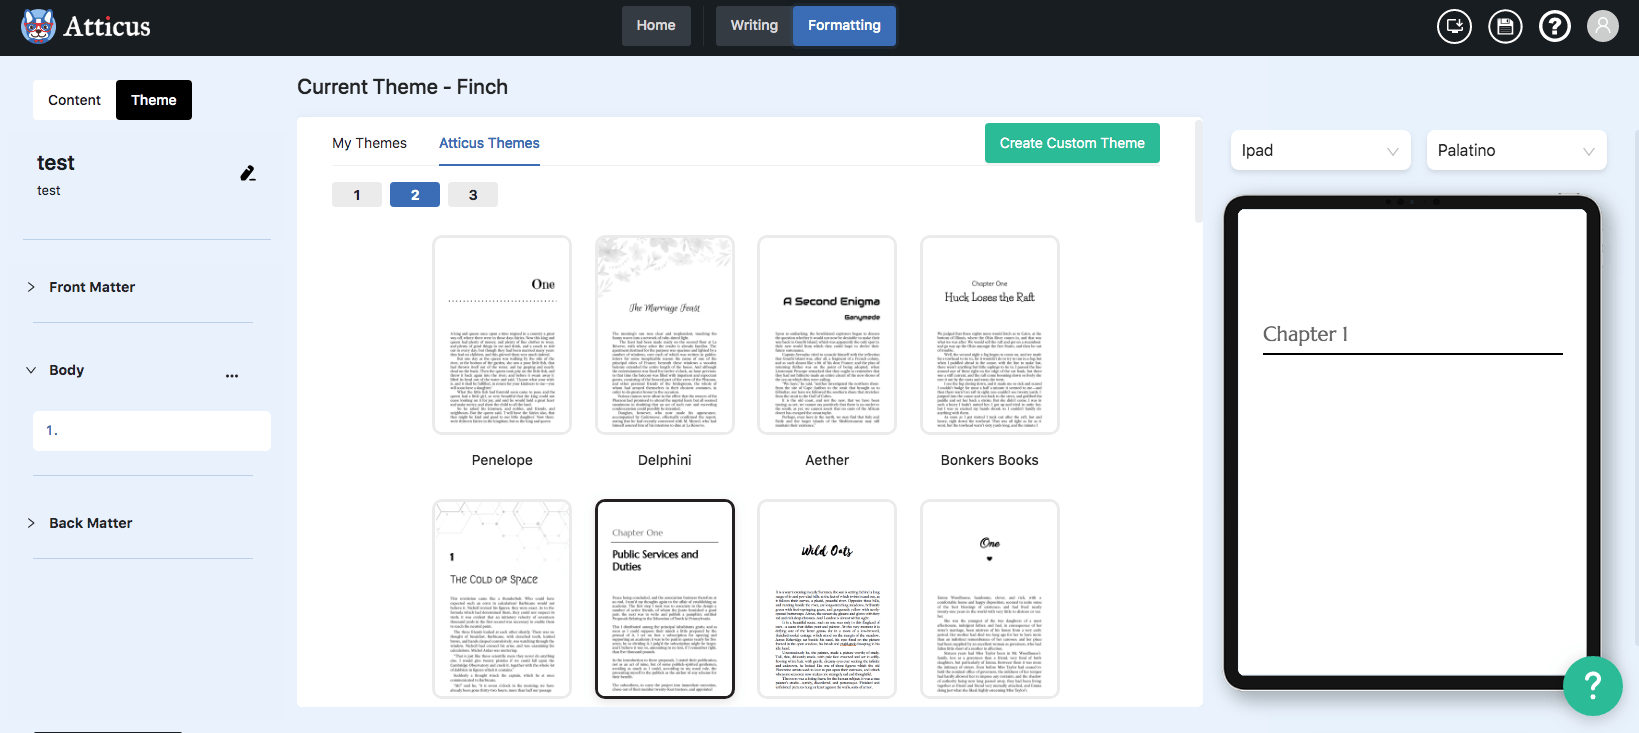Click the Bonkers Books name label
The image size is (1639, 733).
(990, 460)
